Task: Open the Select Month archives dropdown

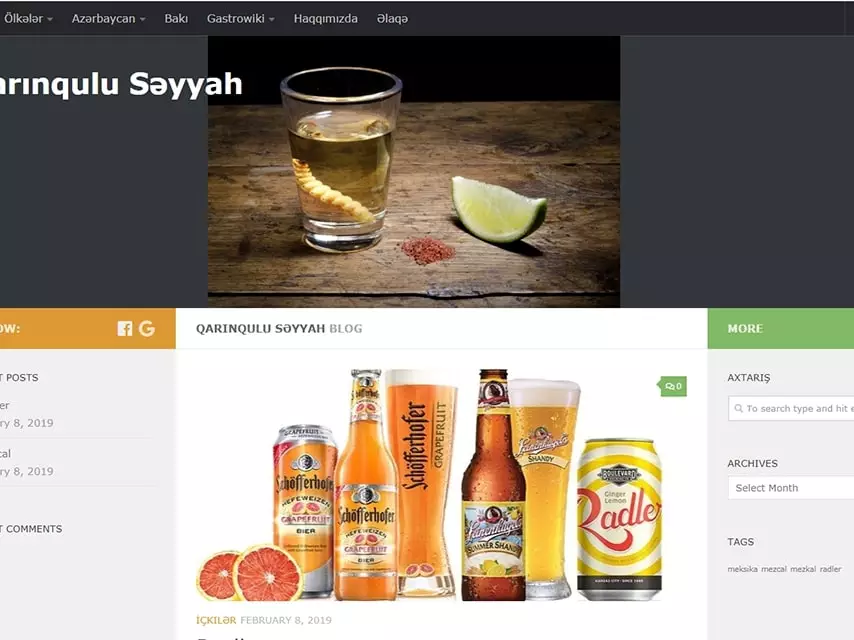Action: coord(791,488)
